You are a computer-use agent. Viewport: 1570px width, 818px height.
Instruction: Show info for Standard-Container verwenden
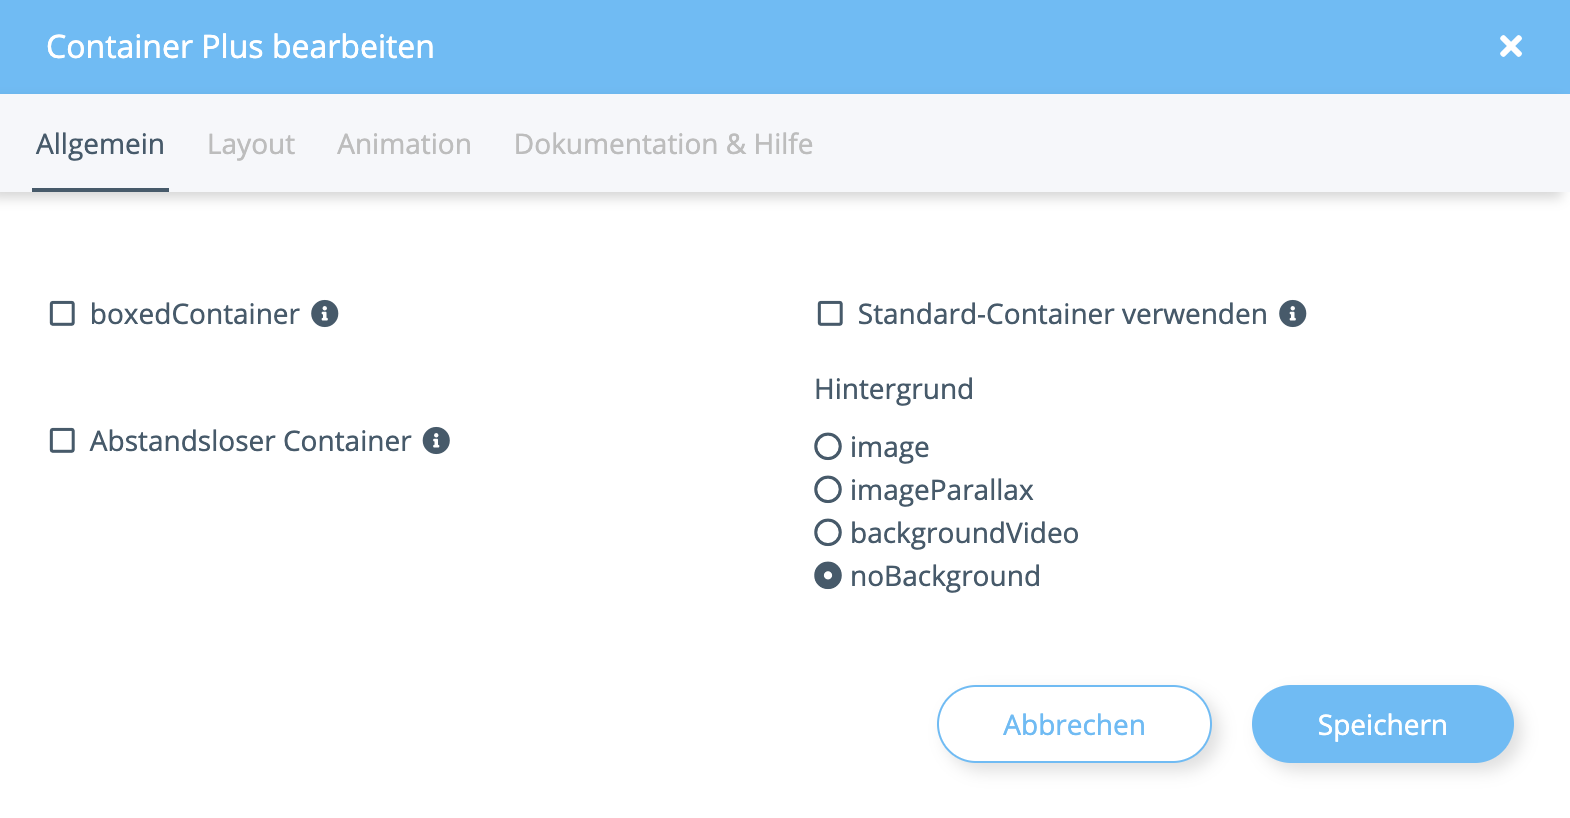coord(1293,314)
